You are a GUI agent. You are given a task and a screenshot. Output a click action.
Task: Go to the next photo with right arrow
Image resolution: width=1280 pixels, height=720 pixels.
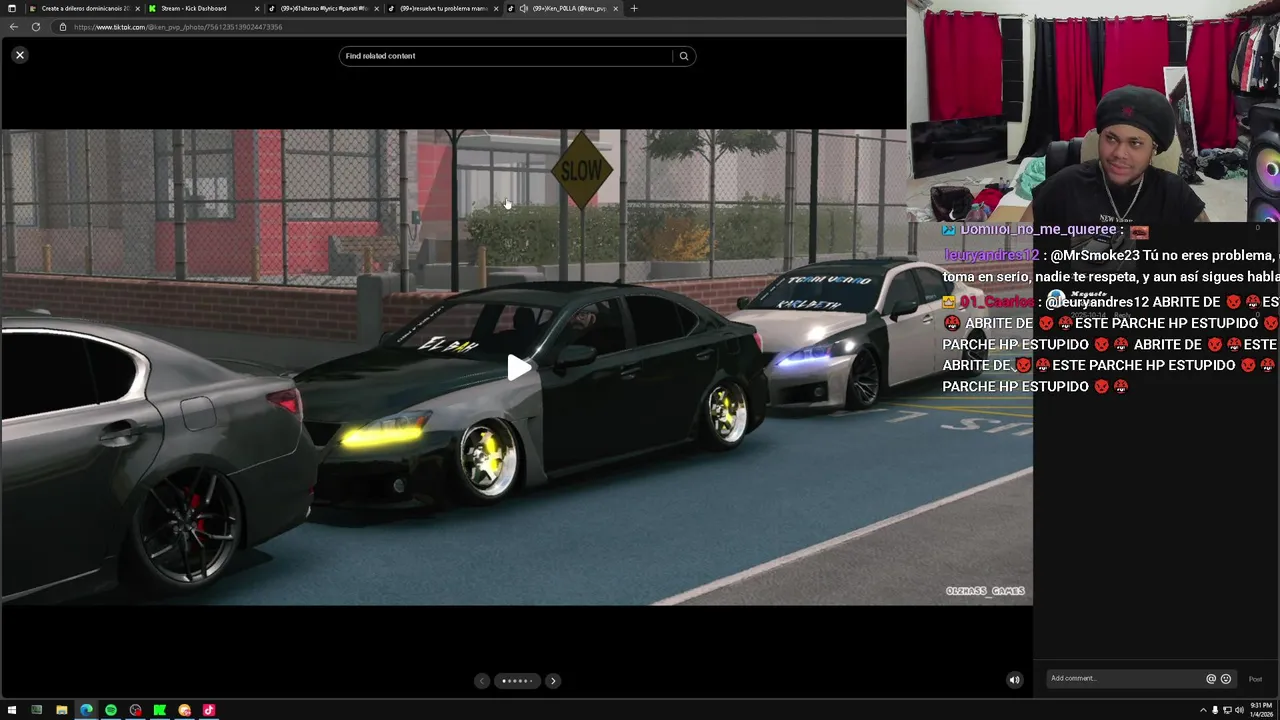[553, 681]
